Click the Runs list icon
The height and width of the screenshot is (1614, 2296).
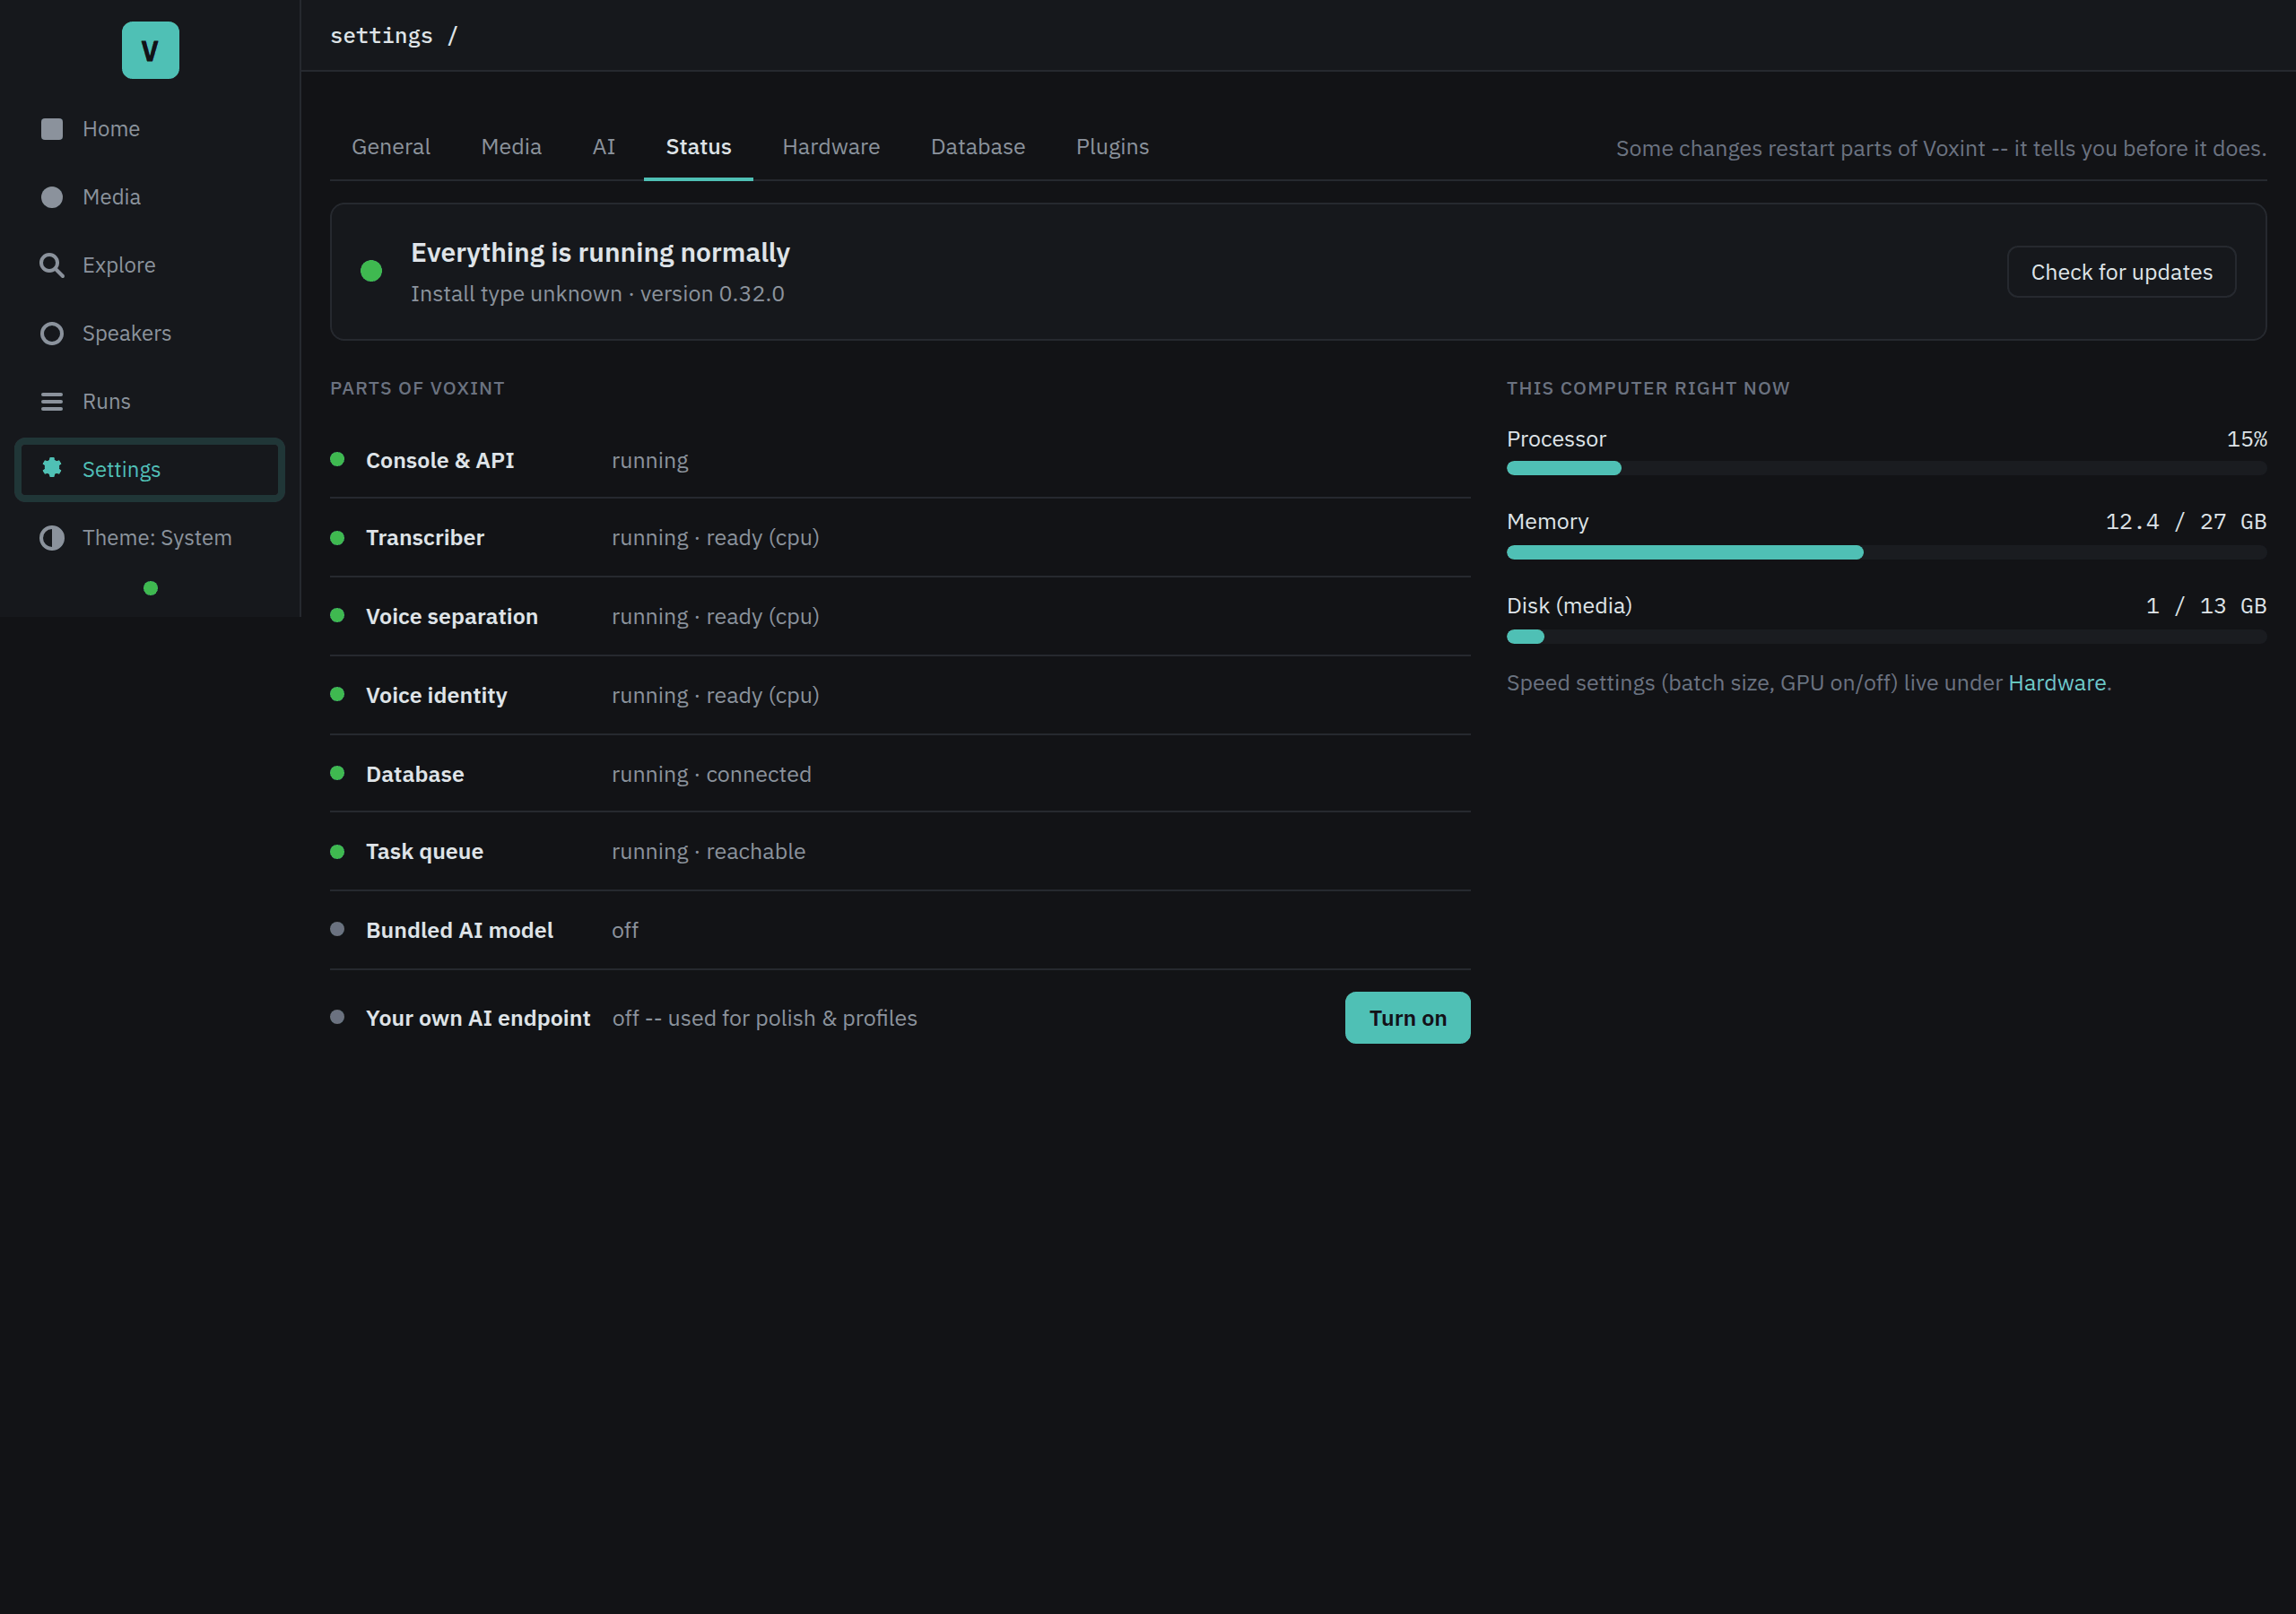[52, 401]
